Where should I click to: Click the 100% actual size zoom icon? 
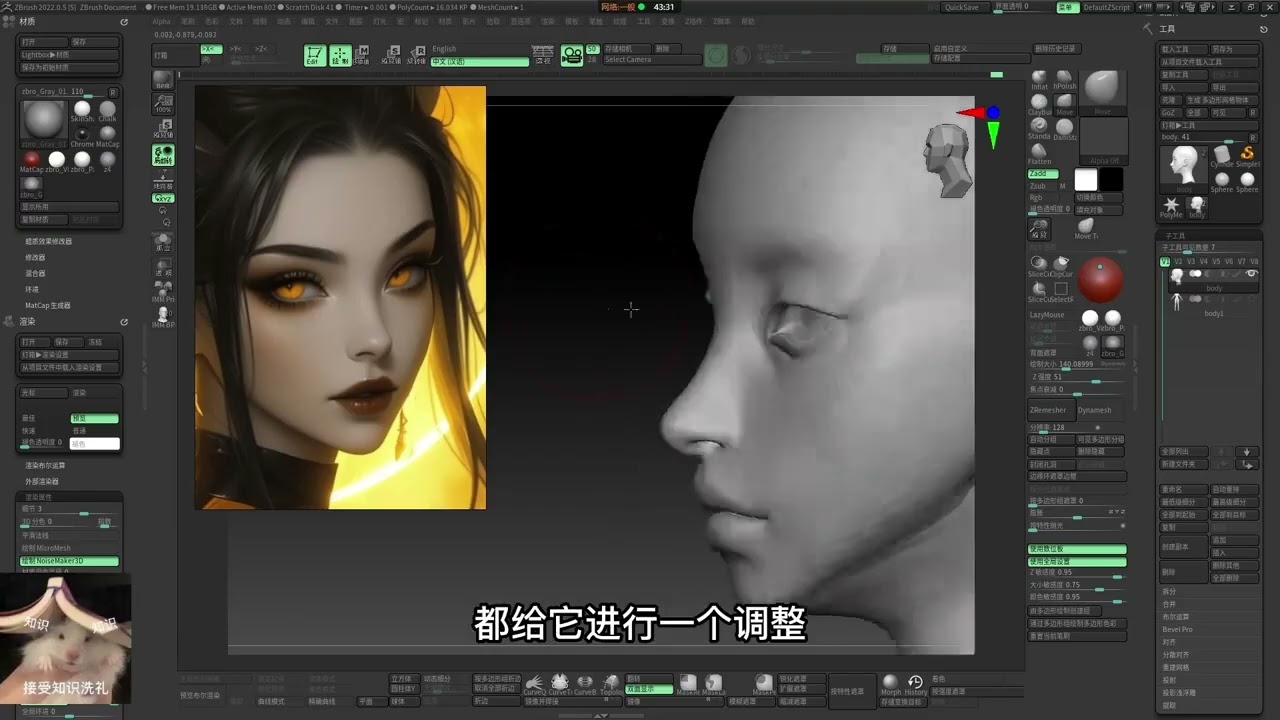point(162,103)
